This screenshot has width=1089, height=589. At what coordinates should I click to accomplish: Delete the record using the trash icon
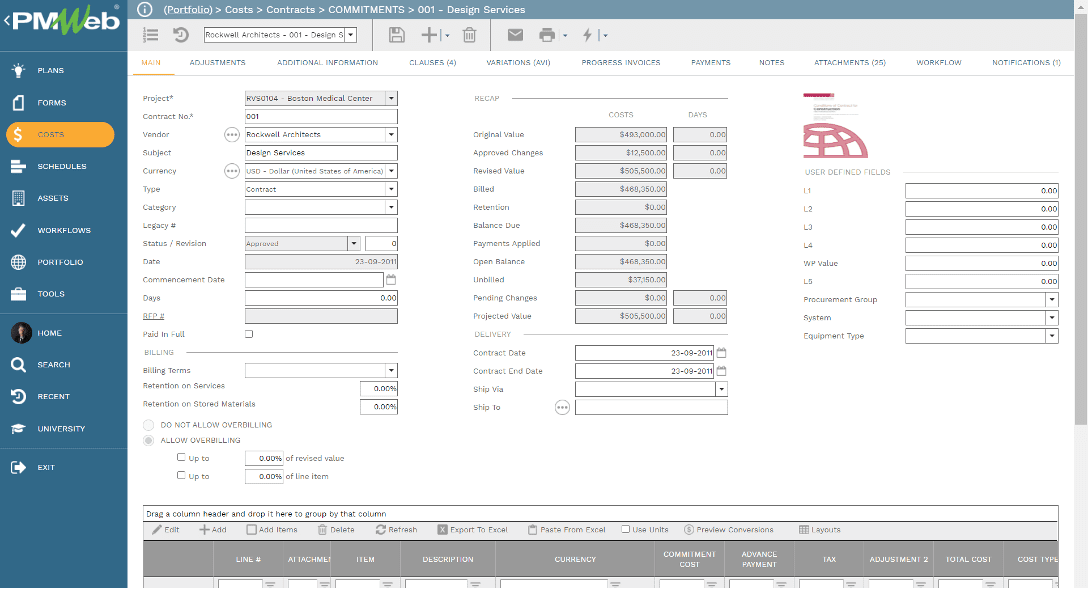click(x=469, y=35)
